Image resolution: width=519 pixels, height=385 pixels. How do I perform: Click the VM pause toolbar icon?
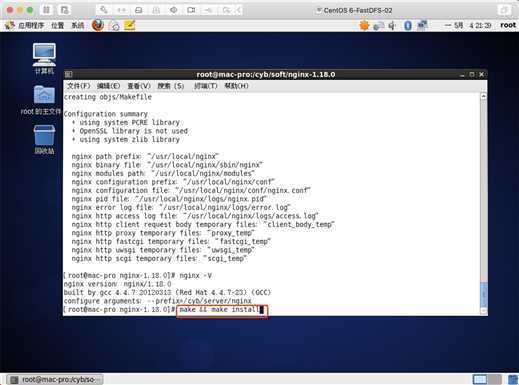tap(46, 10)
